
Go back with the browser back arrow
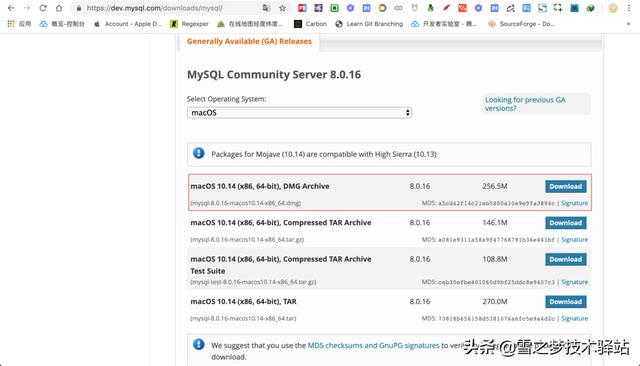(x=11, y=8)
